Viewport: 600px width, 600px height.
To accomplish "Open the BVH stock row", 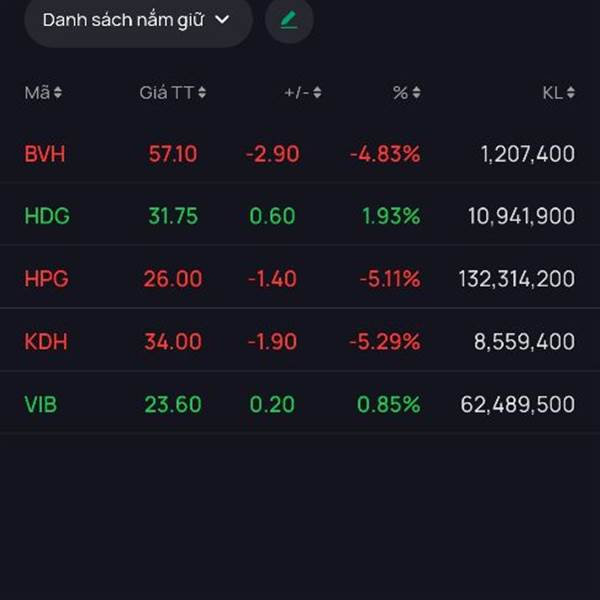I will (x=300, y=154).
